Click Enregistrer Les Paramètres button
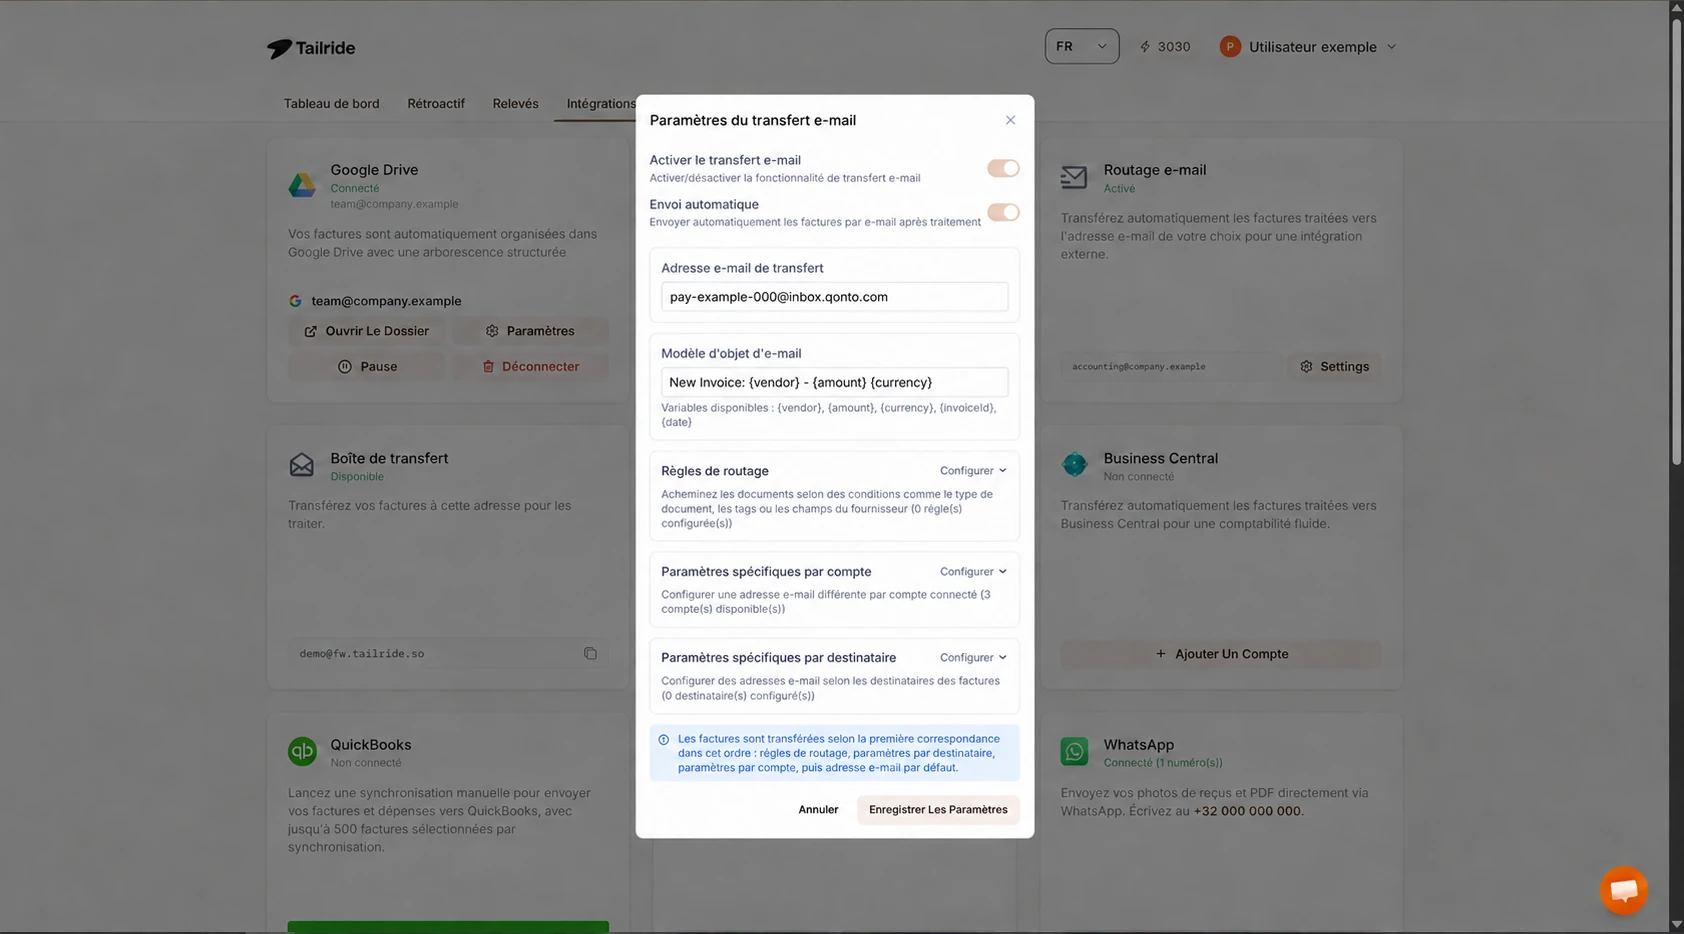Image resolution: width=1684 pixels, height=934 pixels. click(938, 810)
